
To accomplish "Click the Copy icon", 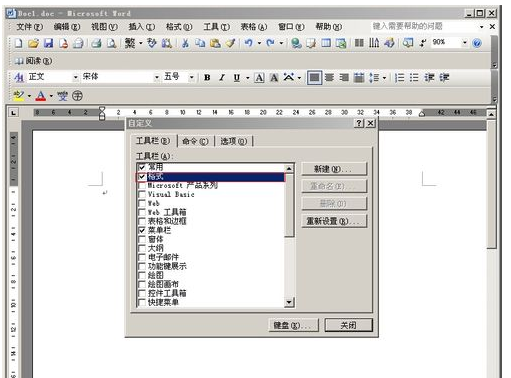I will click(x=200, y=43).
